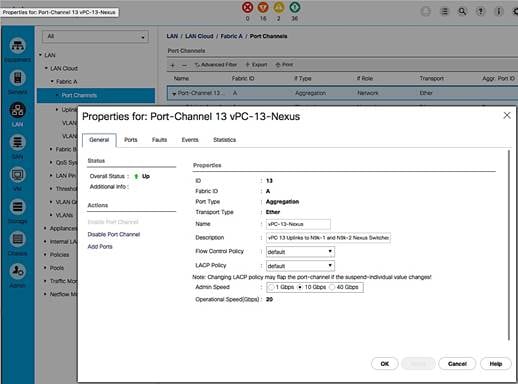Click the Transport column header

coord(432,79)
